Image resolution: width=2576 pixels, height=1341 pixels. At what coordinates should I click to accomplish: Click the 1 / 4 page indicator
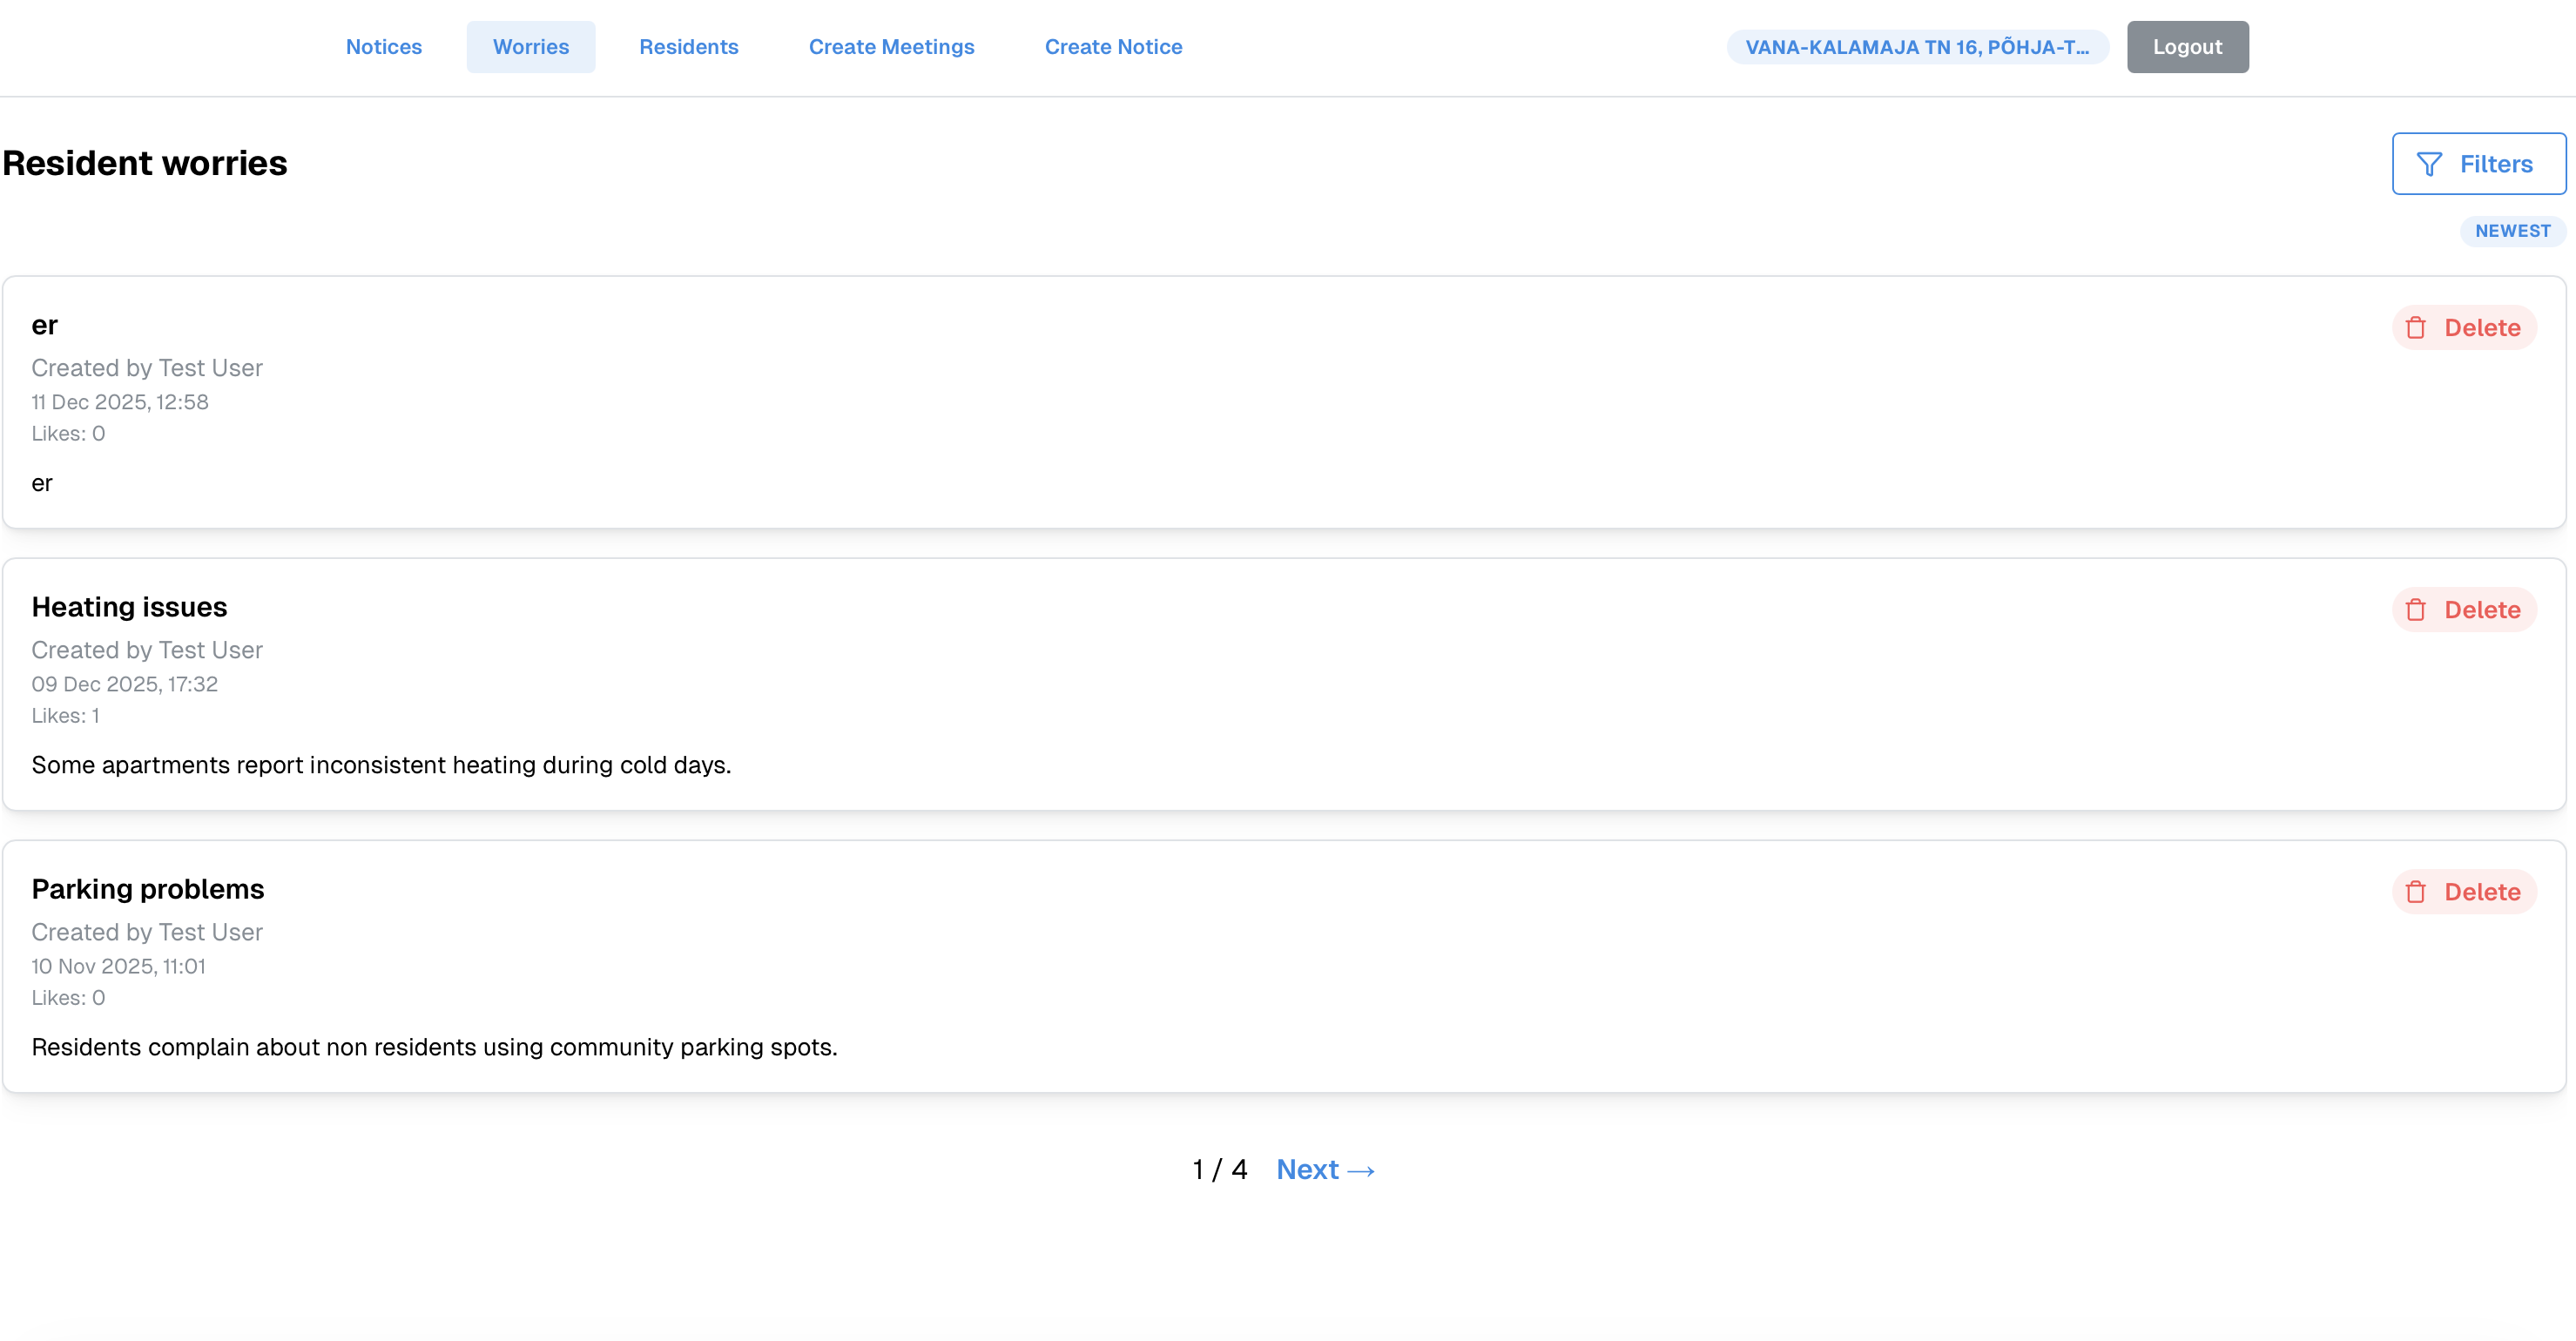point(1219,1170)
